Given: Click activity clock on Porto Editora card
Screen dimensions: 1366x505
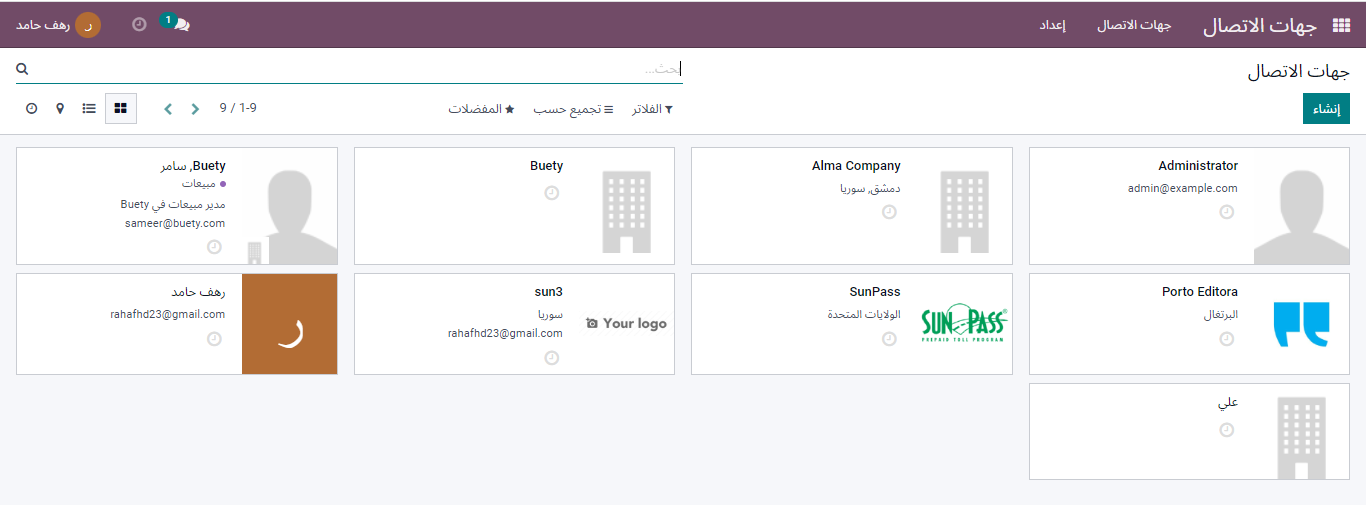Looking at the screenshot, I should tap(1226, 339).
